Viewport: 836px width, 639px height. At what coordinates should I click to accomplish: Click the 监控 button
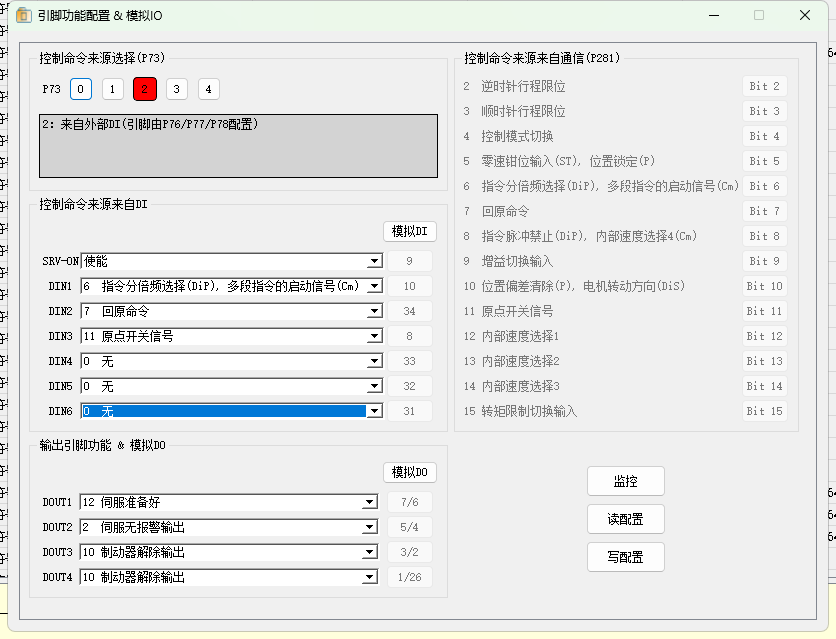coord(626,481)
